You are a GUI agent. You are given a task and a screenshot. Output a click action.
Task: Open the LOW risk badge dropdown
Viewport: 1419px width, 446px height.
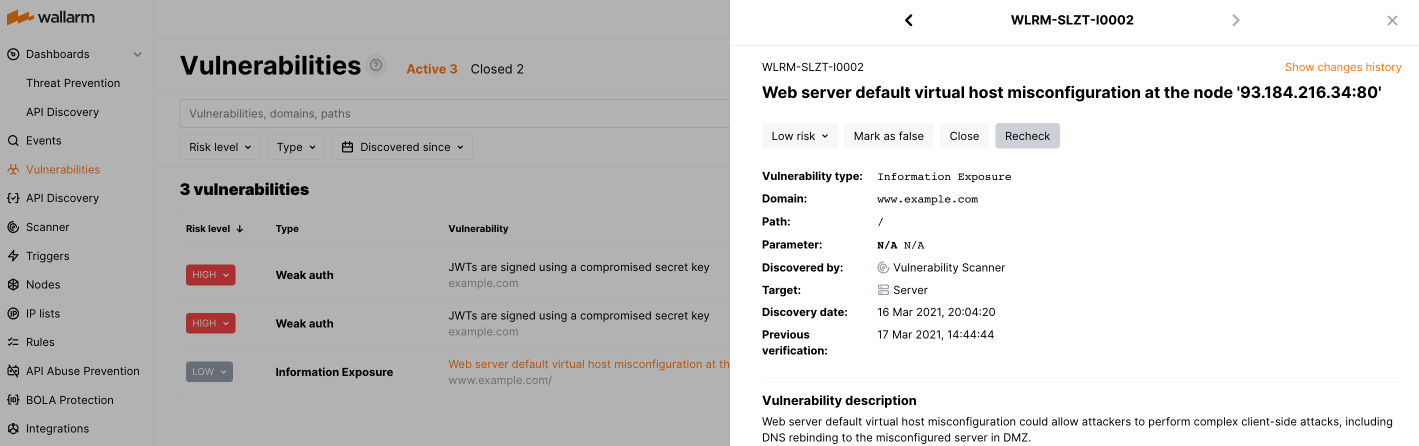pos(209,372)
